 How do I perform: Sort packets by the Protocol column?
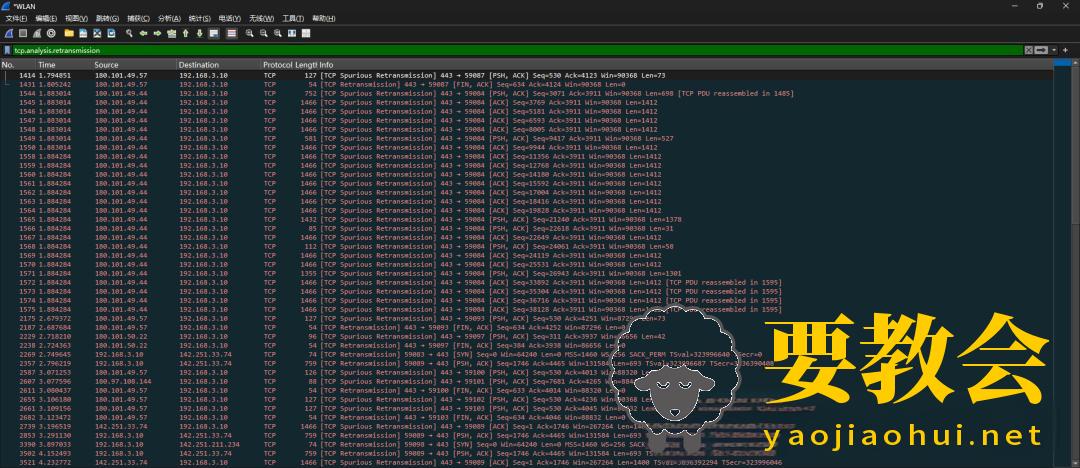click(x=278, y=65)
